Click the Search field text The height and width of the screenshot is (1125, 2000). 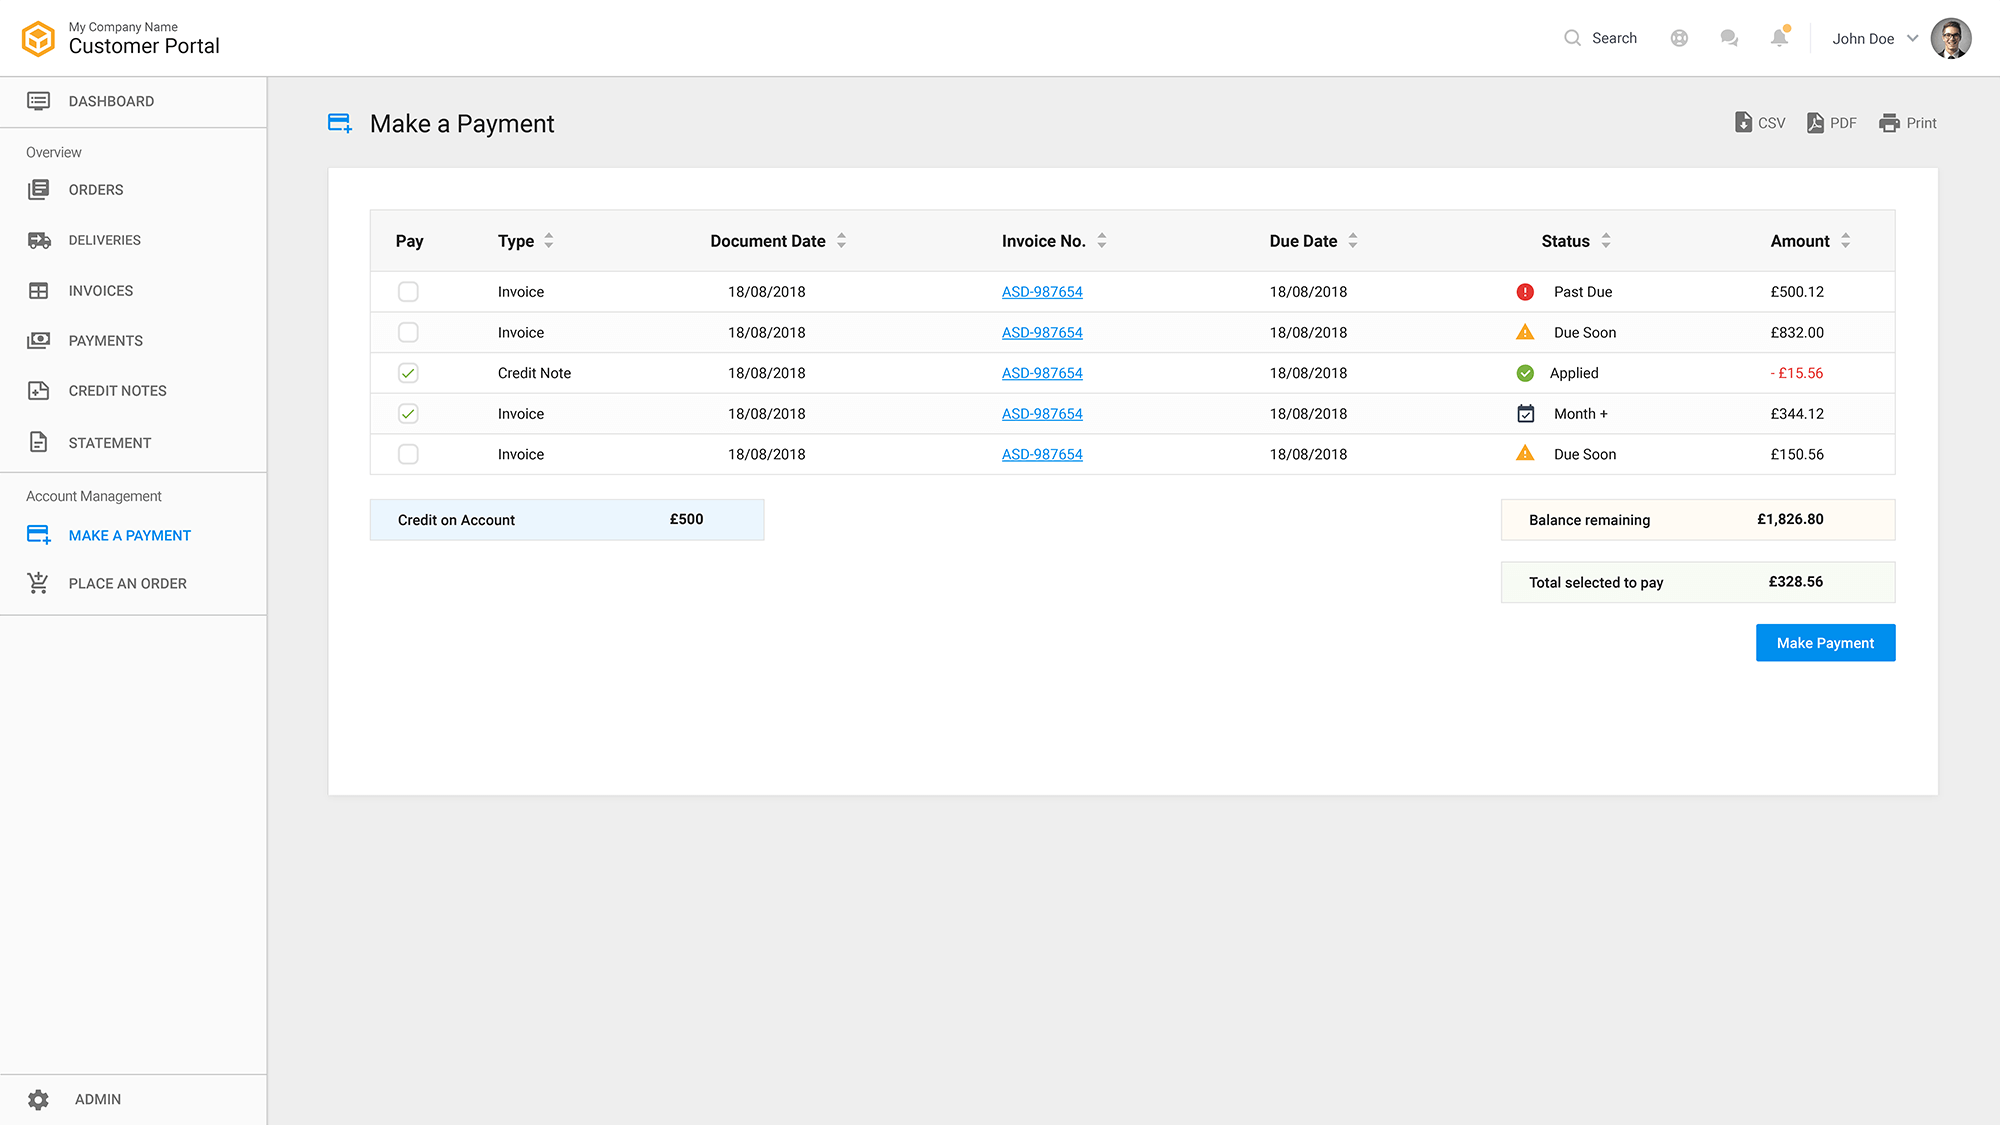(1614, 38)
